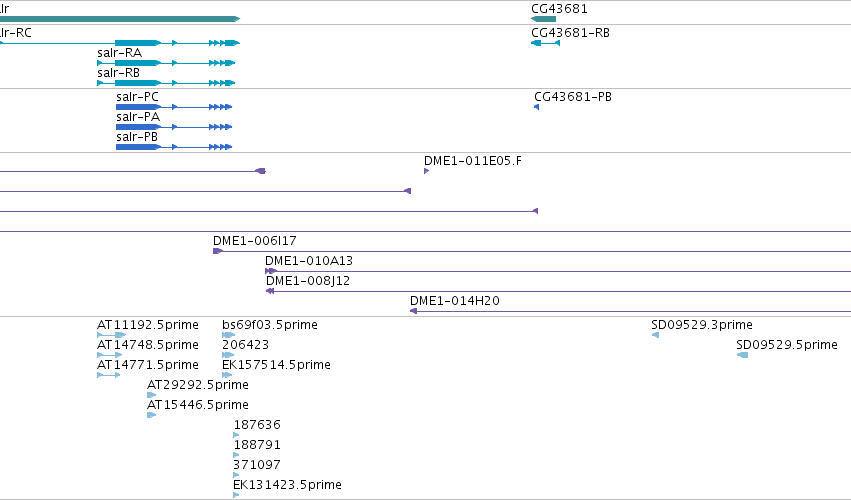Click the EK157514.5prime label
Image resolution: width=851 pixels, height=500 pixels.
pyautogui.click(x=276, y=365)
